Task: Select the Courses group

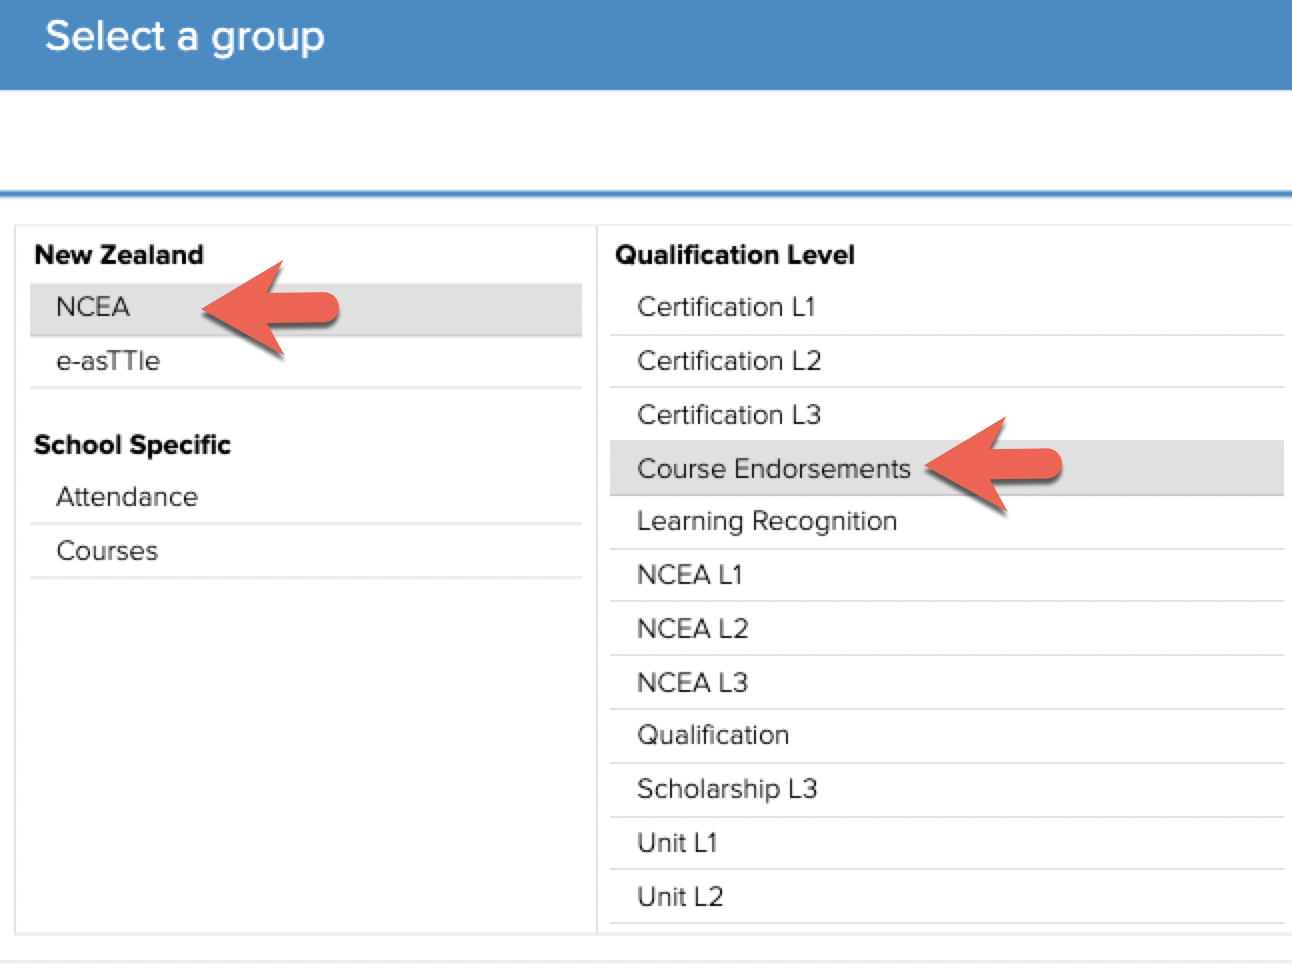Action: tap(107, 551)
